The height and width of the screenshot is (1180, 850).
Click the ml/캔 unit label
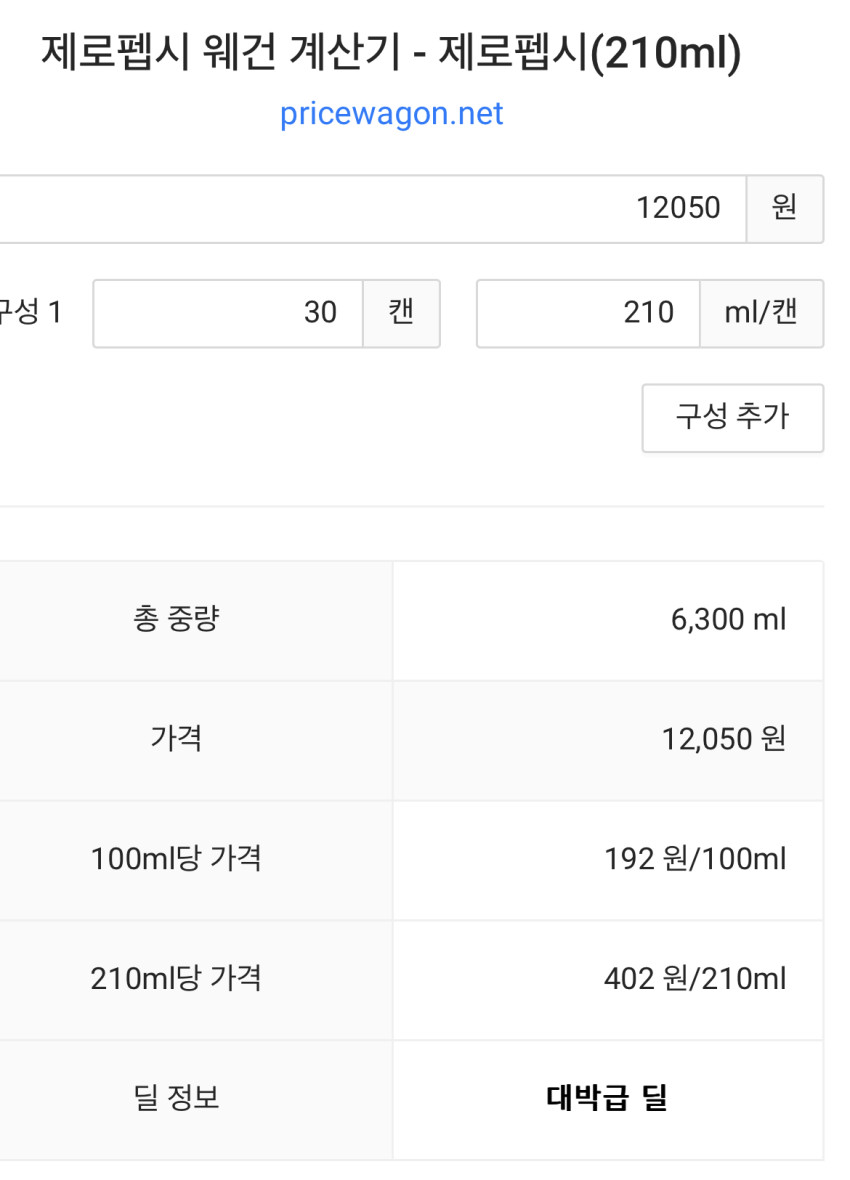(761, 313)
